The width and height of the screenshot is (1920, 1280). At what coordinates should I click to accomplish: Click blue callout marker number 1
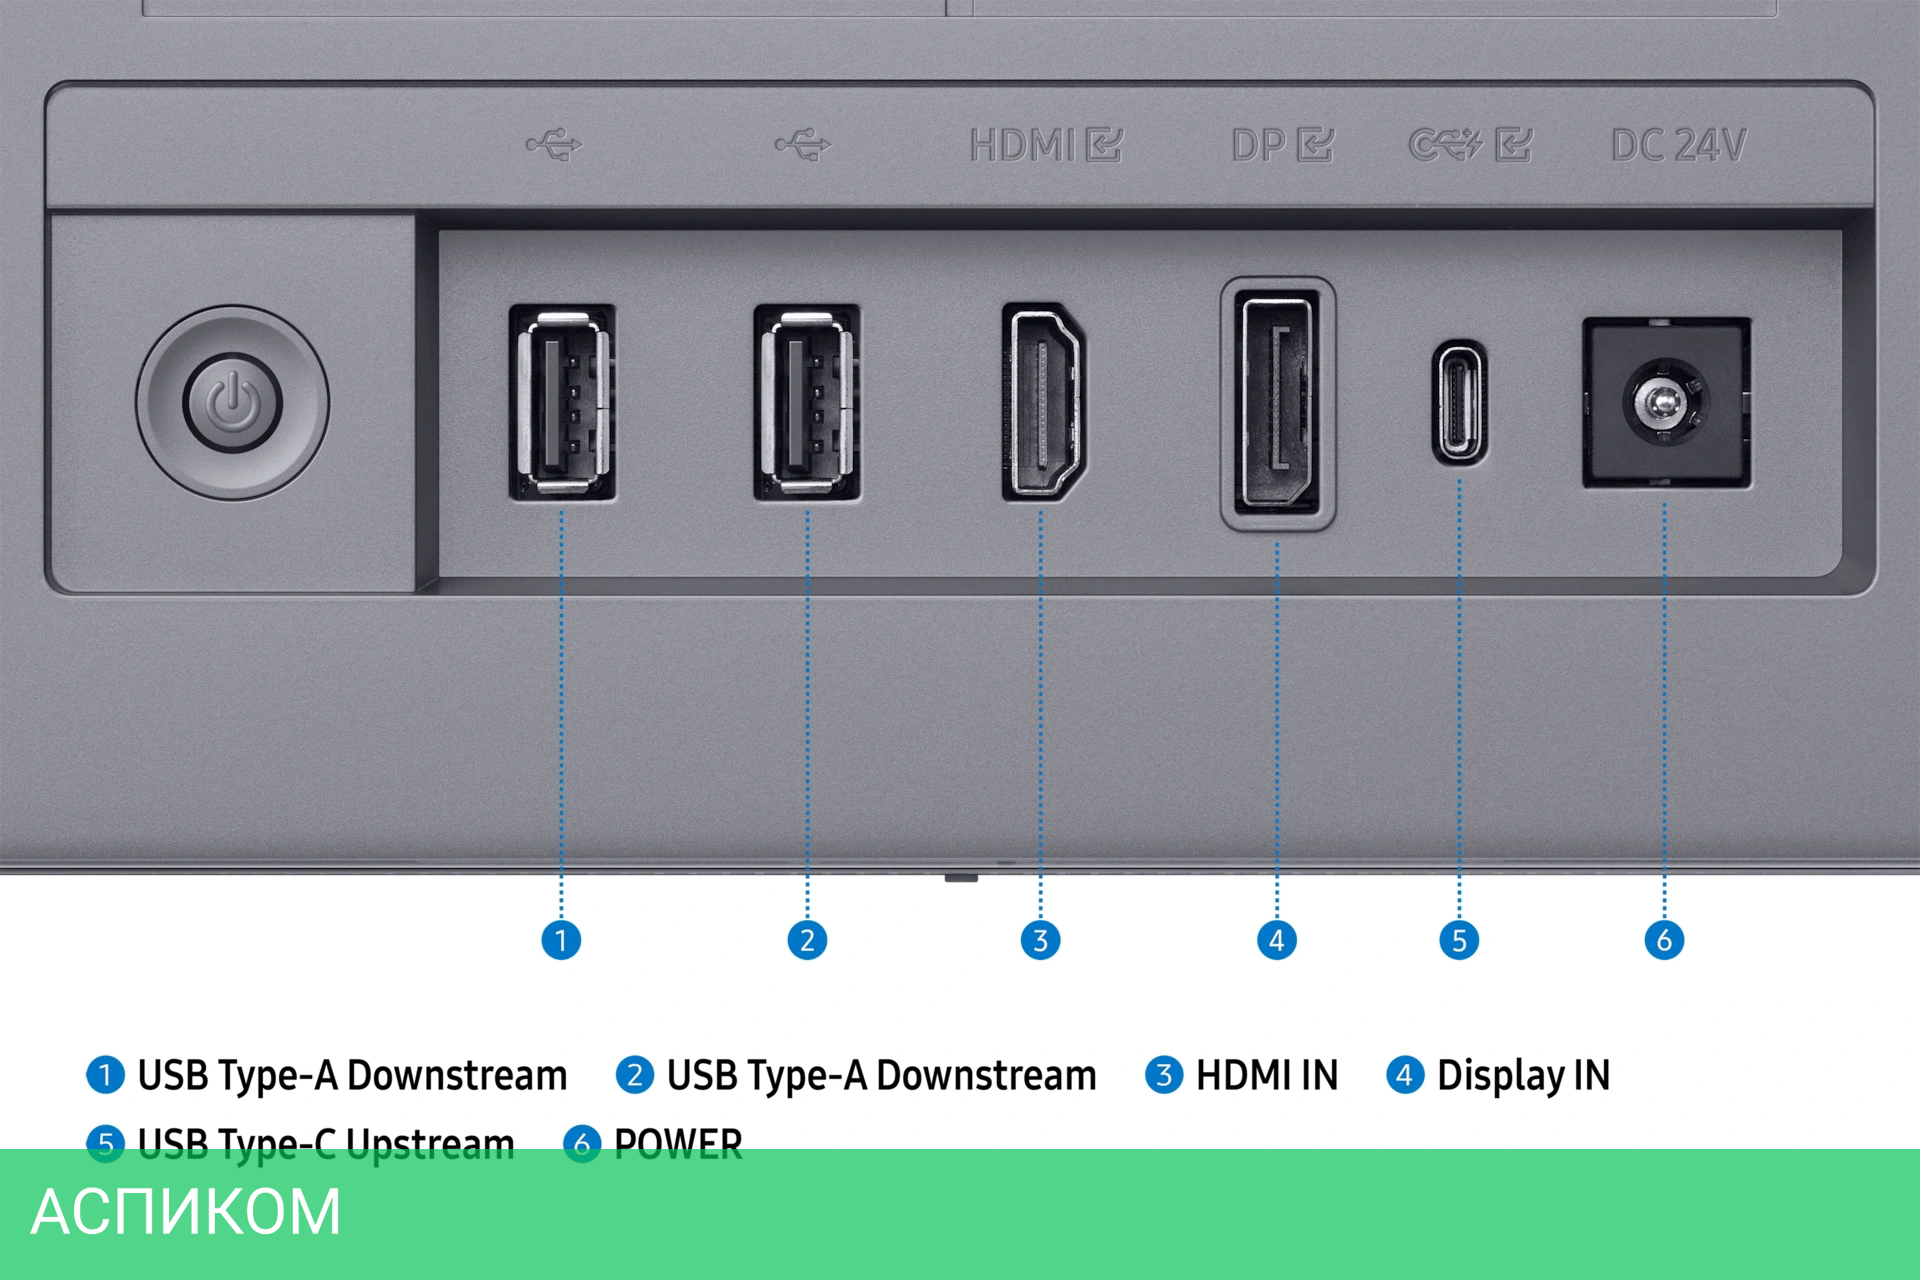coord(561,940)
